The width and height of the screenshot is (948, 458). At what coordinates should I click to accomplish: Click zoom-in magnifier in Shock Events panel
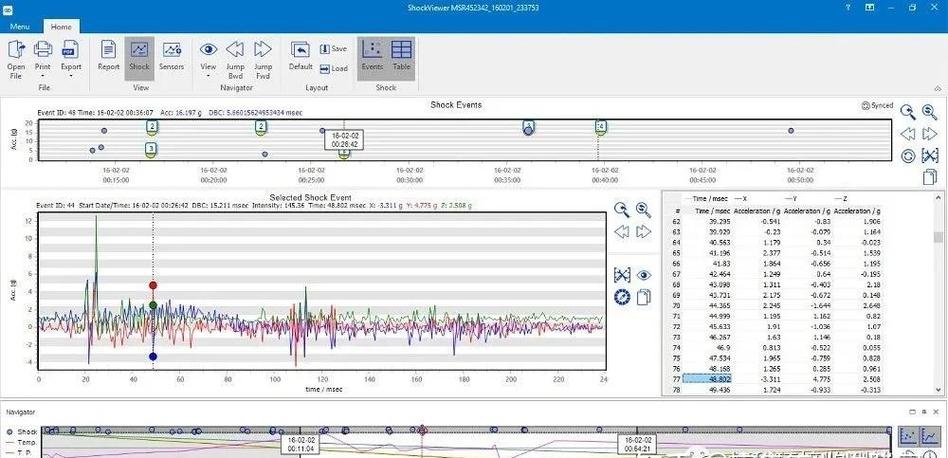point(907,111)
